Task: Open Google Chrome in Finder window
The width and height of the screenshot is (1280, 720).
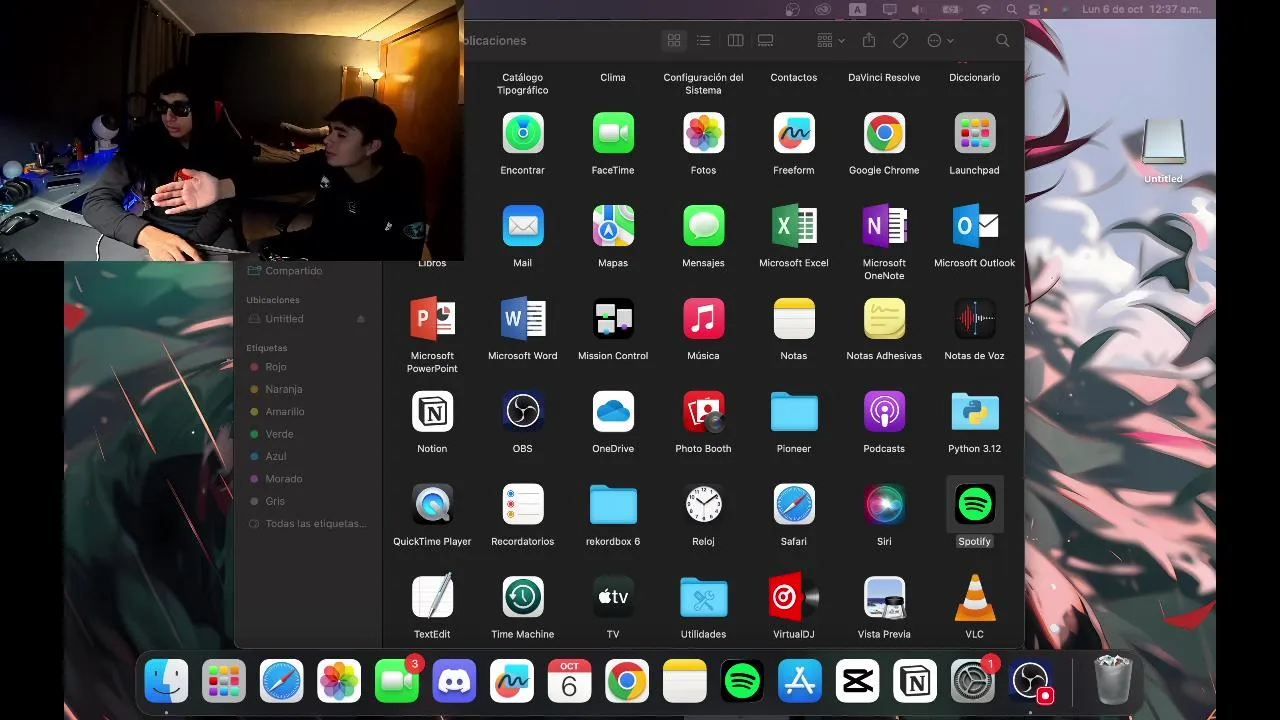Action: click(x=884, y=133)
